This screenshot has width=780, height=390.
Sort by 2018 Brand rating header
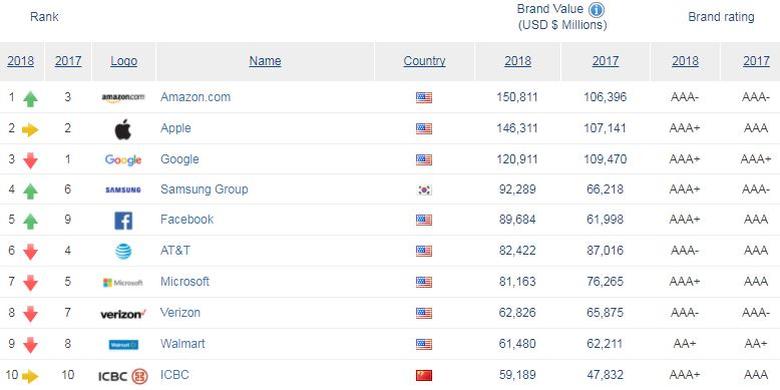685,61
